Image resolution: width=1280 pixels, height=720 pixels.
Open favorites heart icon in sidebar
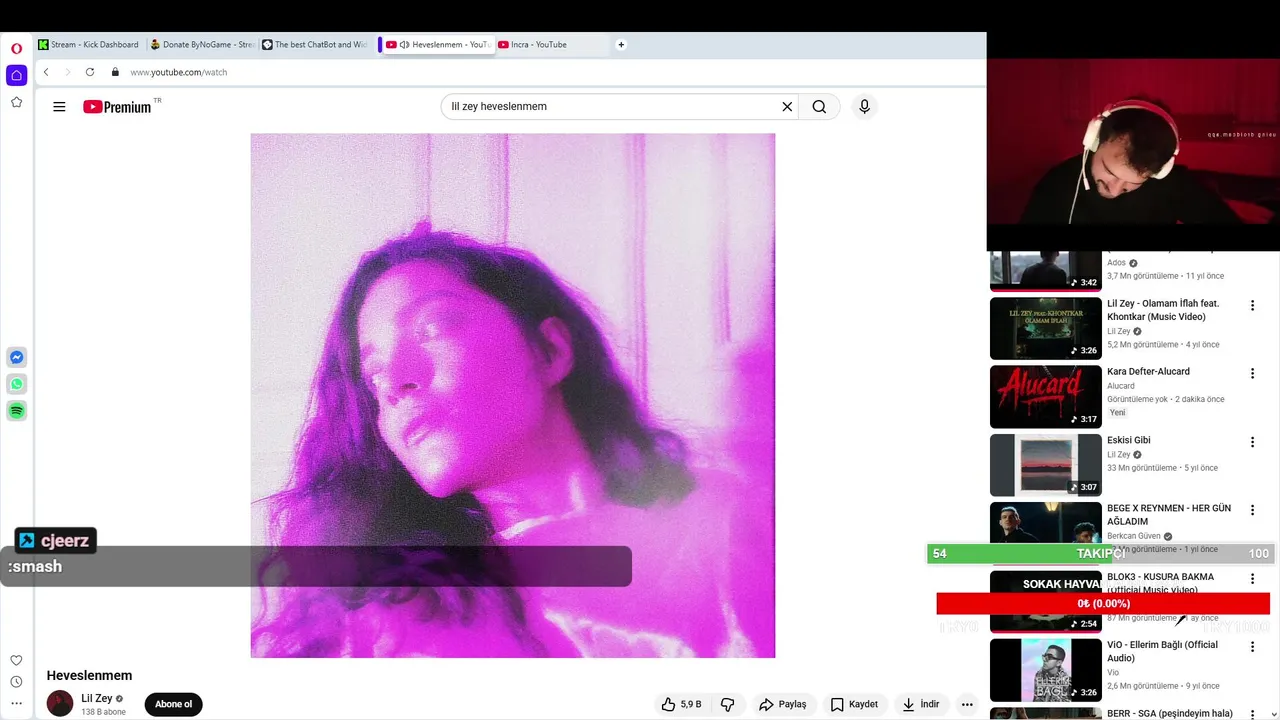[16, 660]
